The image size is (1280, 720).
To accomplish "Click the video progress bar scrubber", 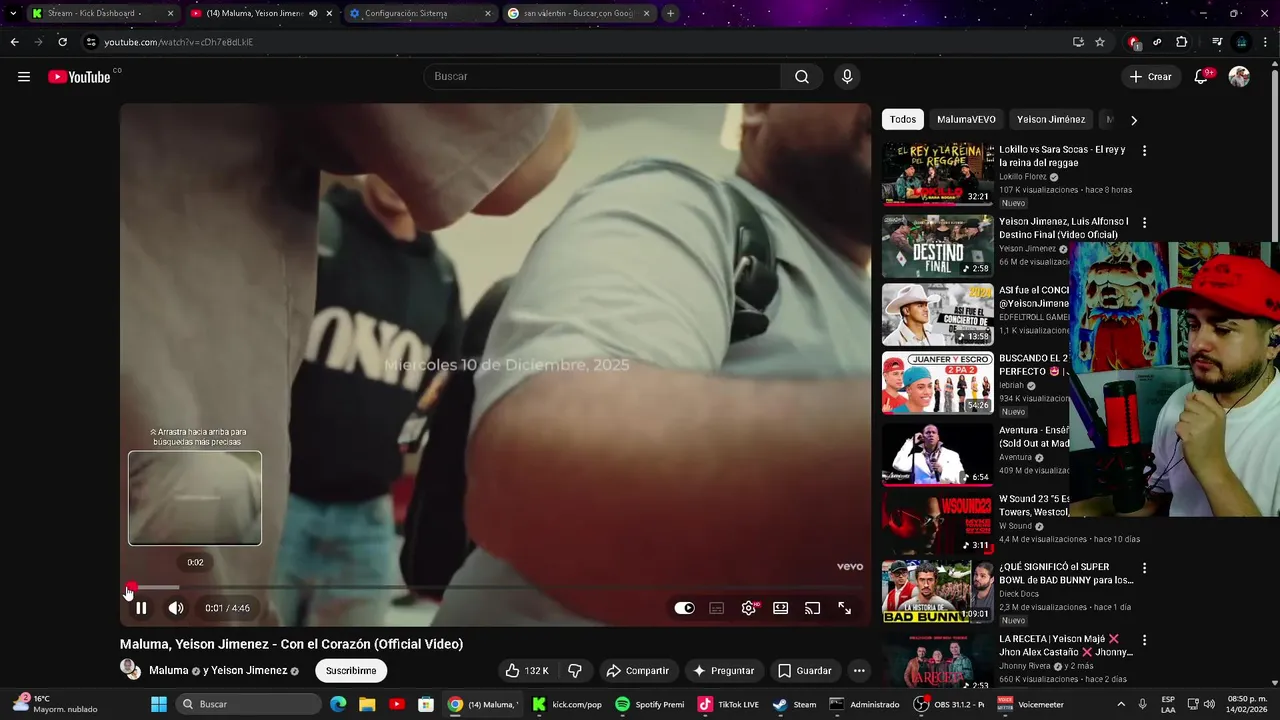I will pyautogui.click(x=131, y=587).
